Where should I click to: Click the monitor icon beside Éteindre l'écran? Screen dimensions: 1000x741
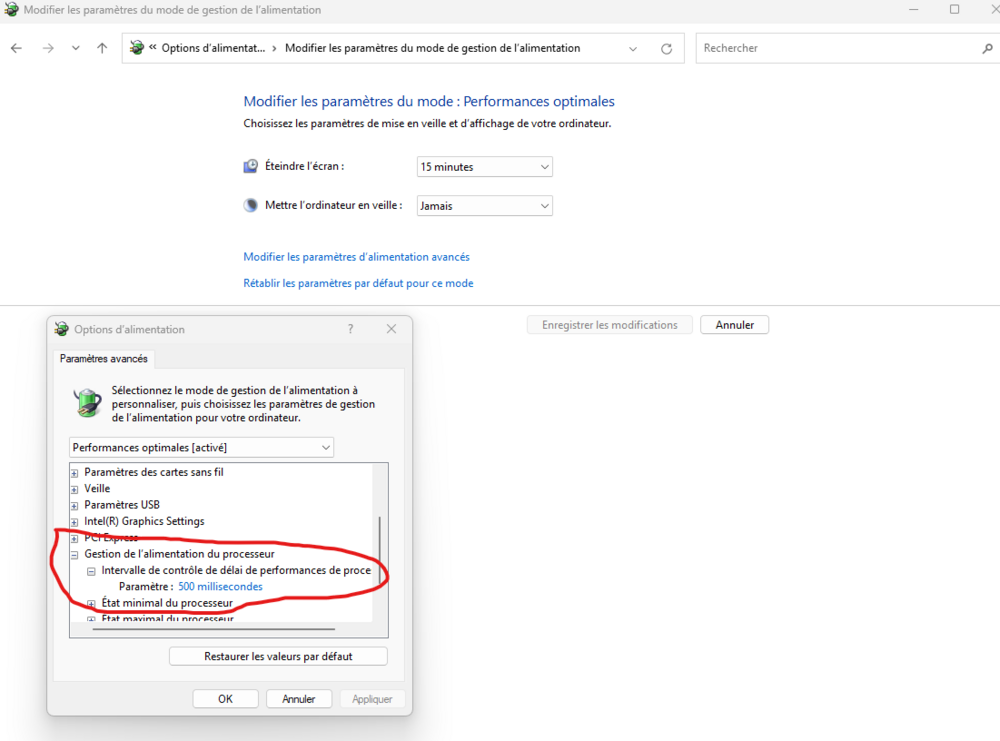point(251,166)
